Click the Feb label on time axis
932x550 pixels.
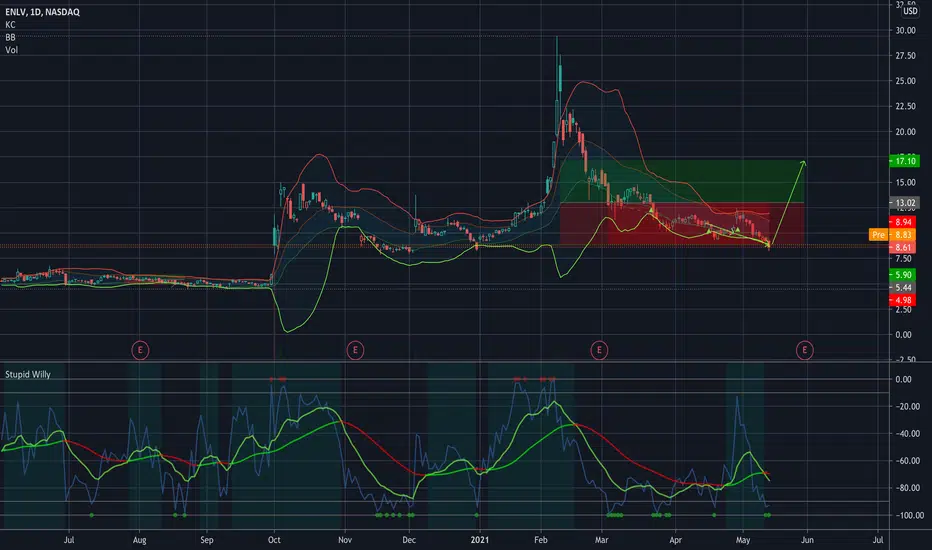540,540
